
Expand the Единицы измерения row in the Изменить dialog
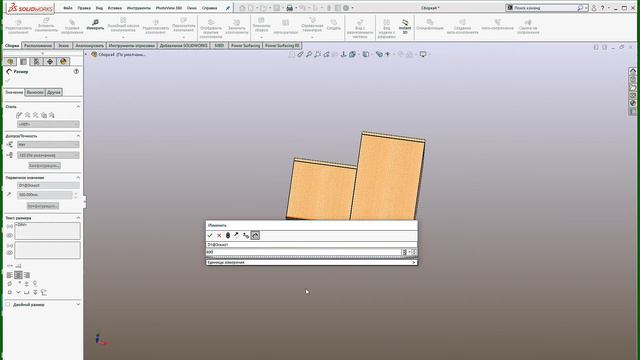pyautogui.click(x=311, y=262)
